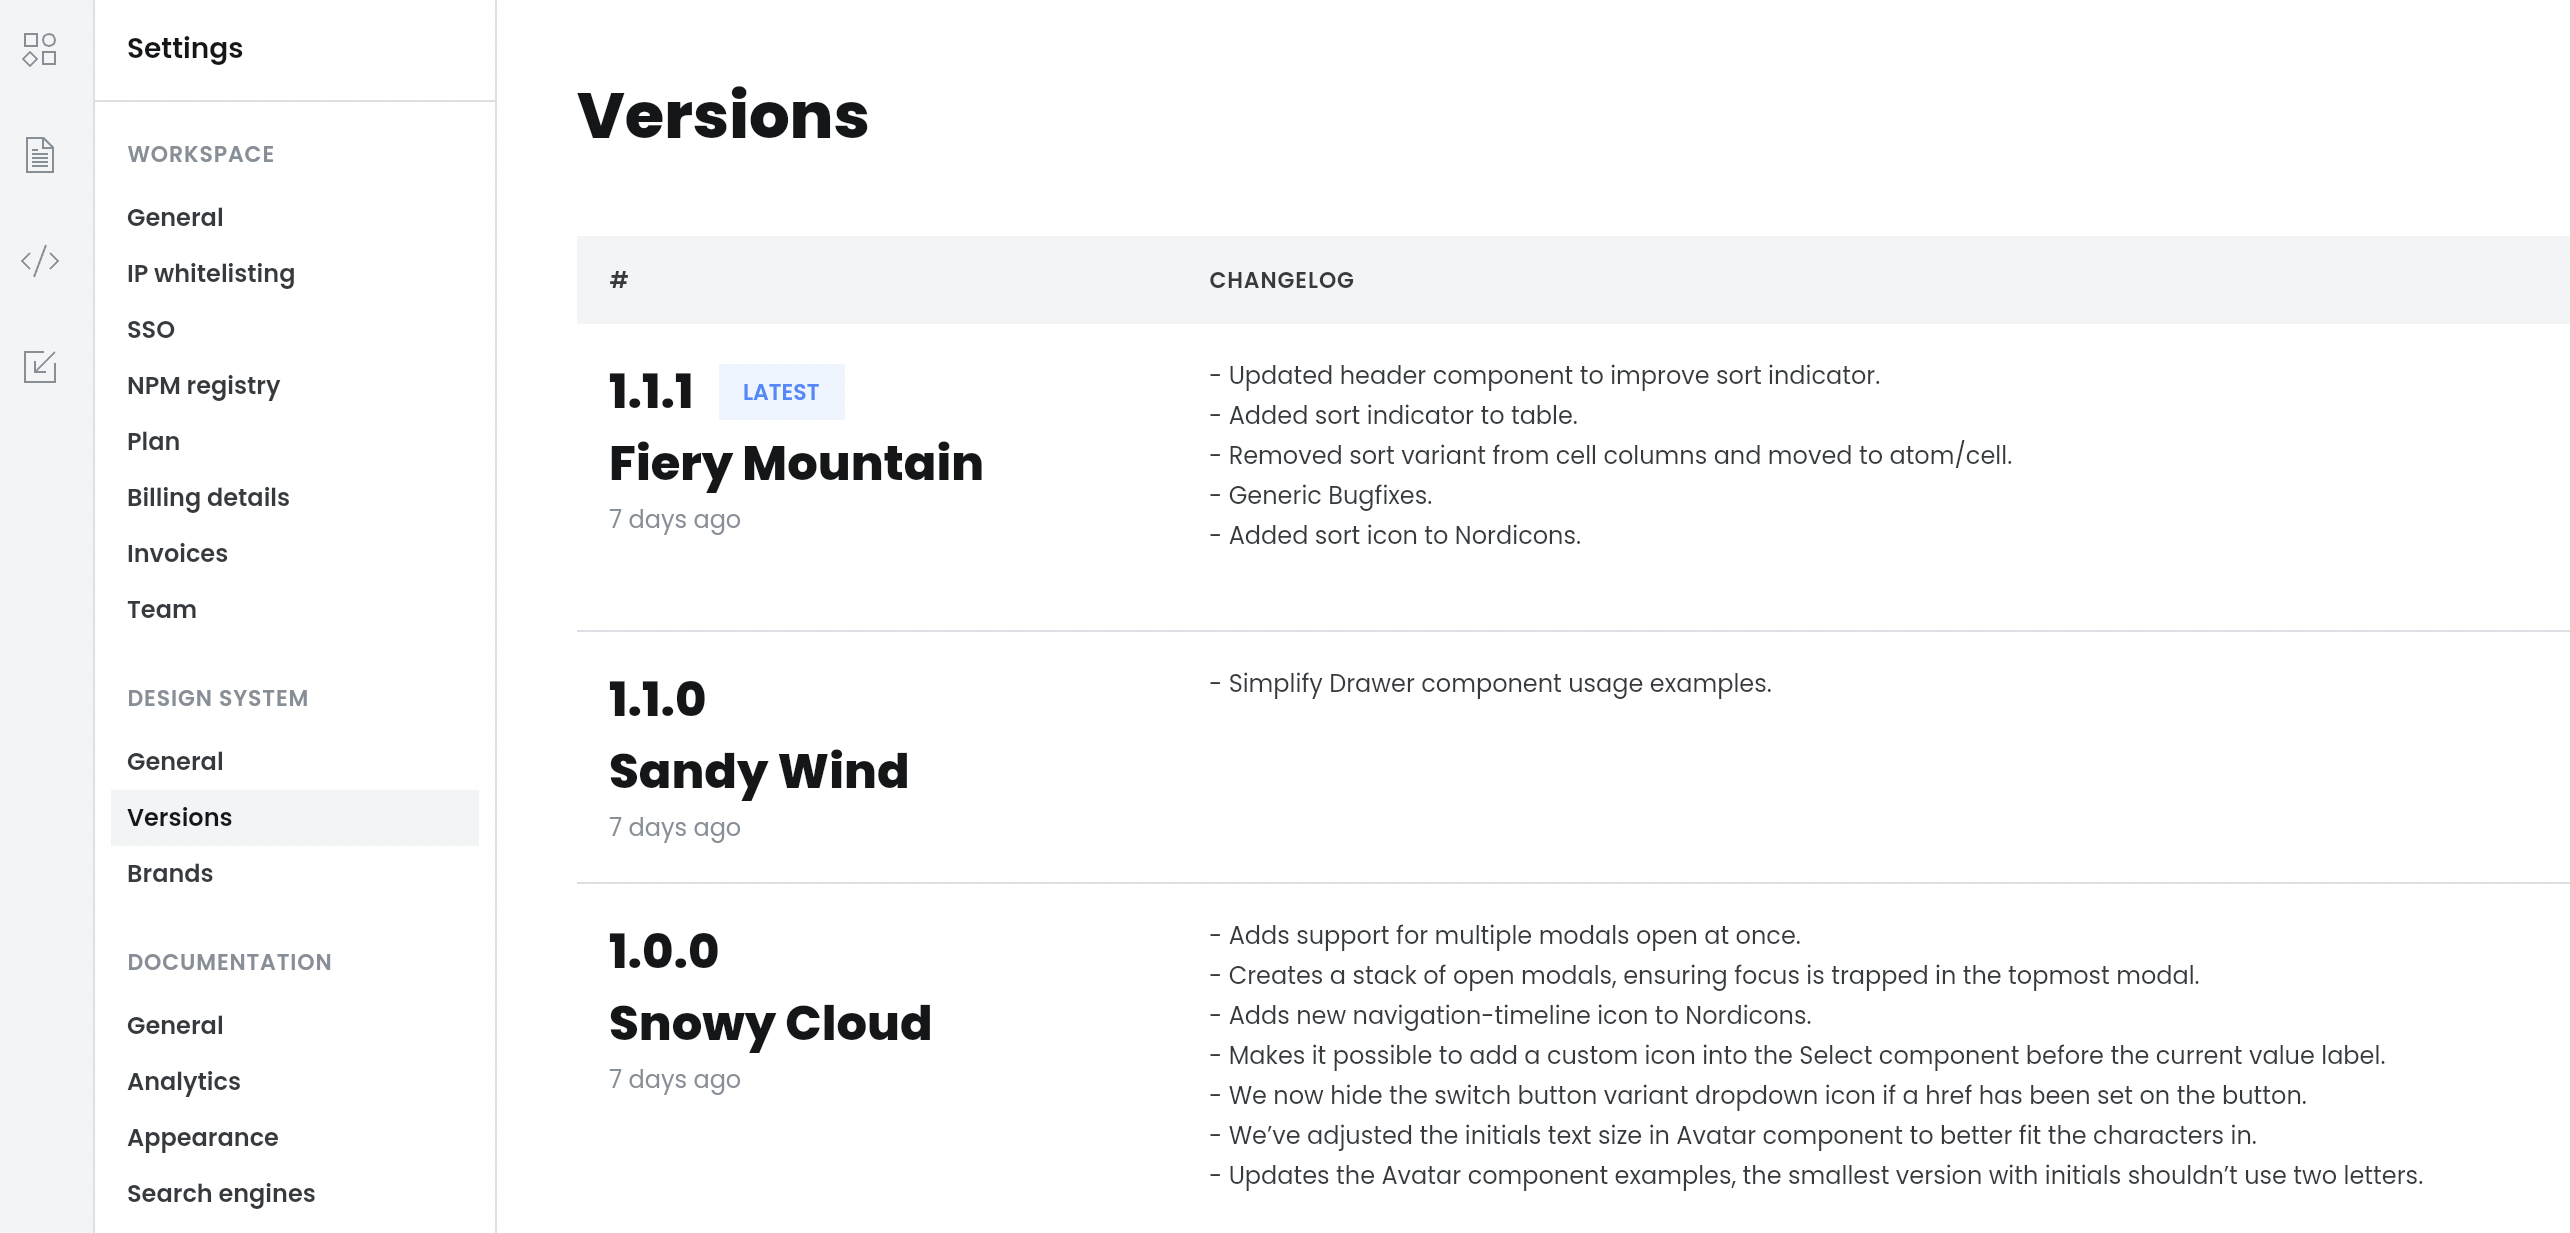
Task: Click 'Removed sort variant from cell columns' line
Action: pos(1611,455)
